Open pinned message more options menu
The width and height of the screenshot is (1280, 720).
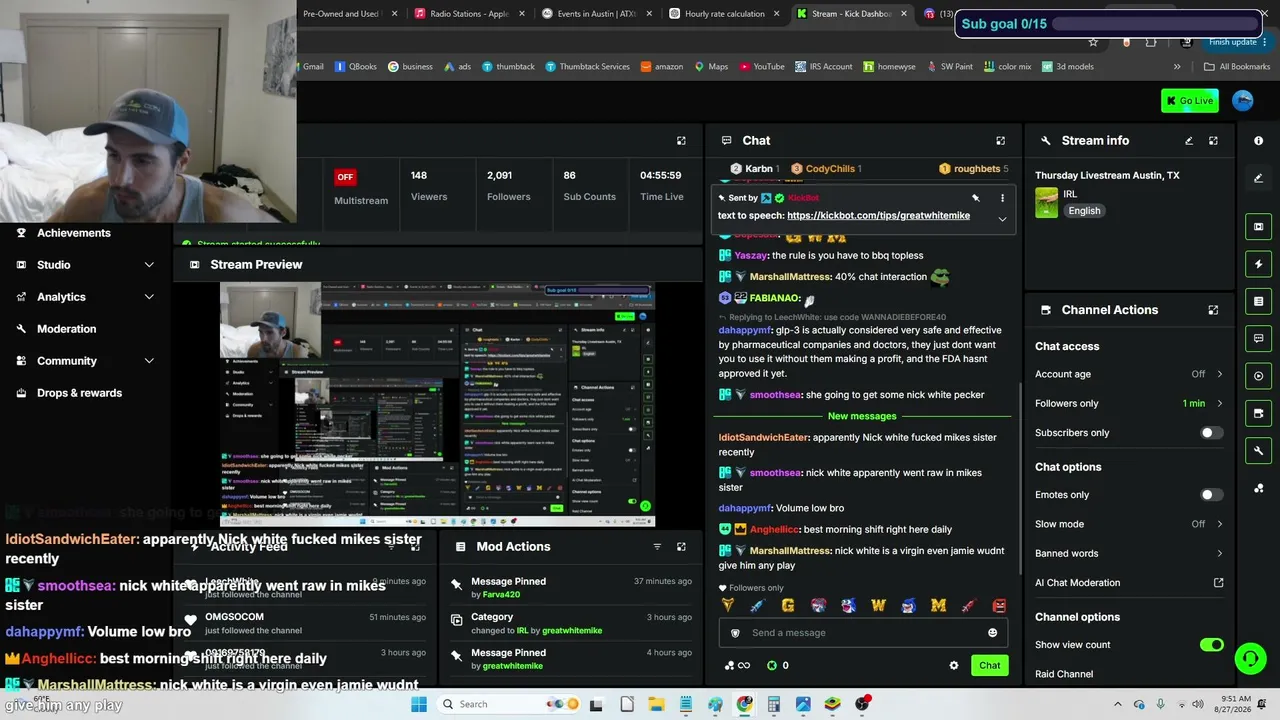tap(1002, 198)
